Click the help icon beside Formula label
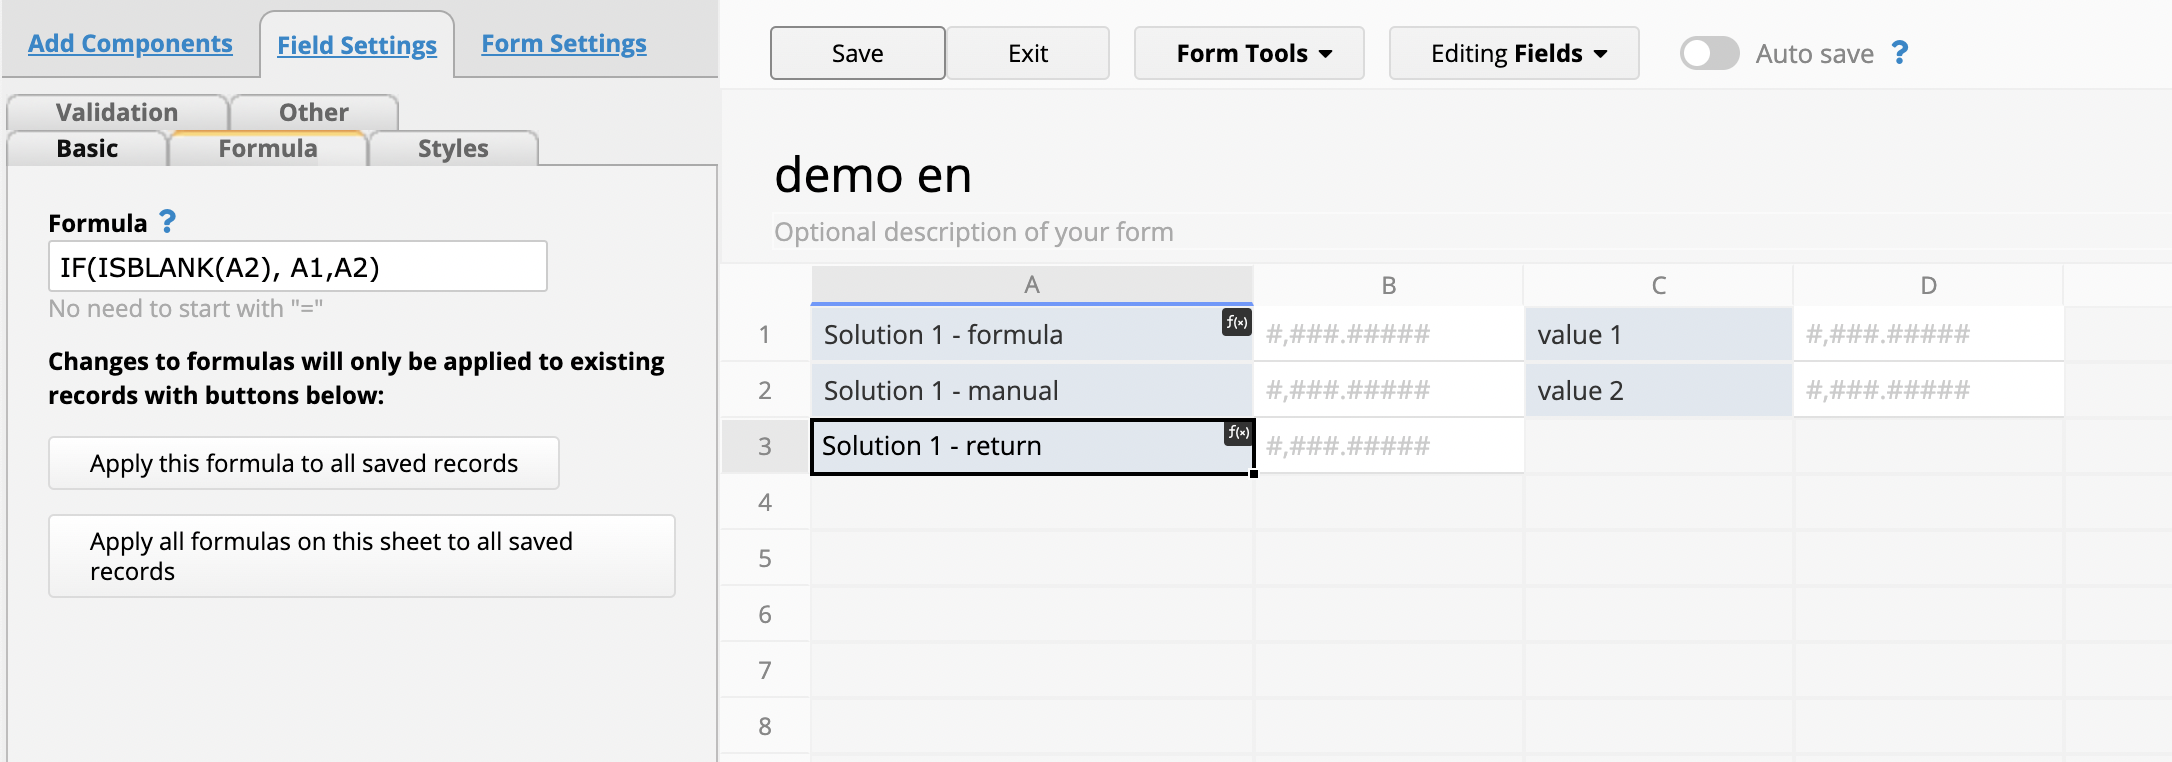 point(168,222)
